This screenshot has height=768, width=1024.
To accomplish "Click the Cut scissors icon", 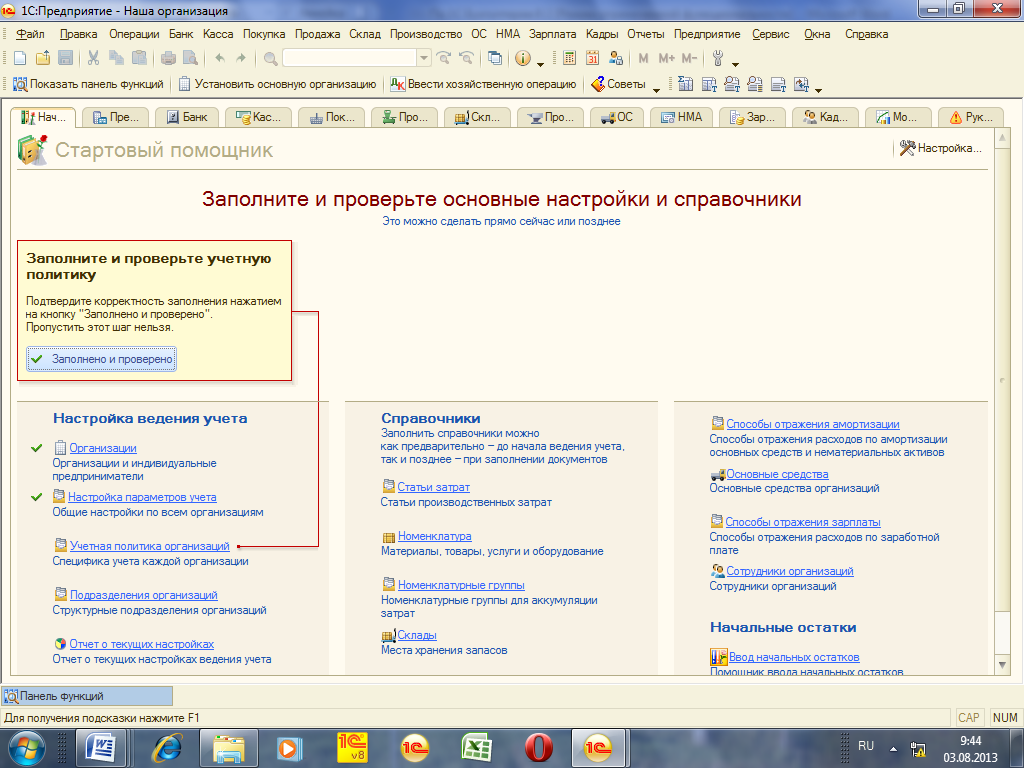I will pos(93,58).
